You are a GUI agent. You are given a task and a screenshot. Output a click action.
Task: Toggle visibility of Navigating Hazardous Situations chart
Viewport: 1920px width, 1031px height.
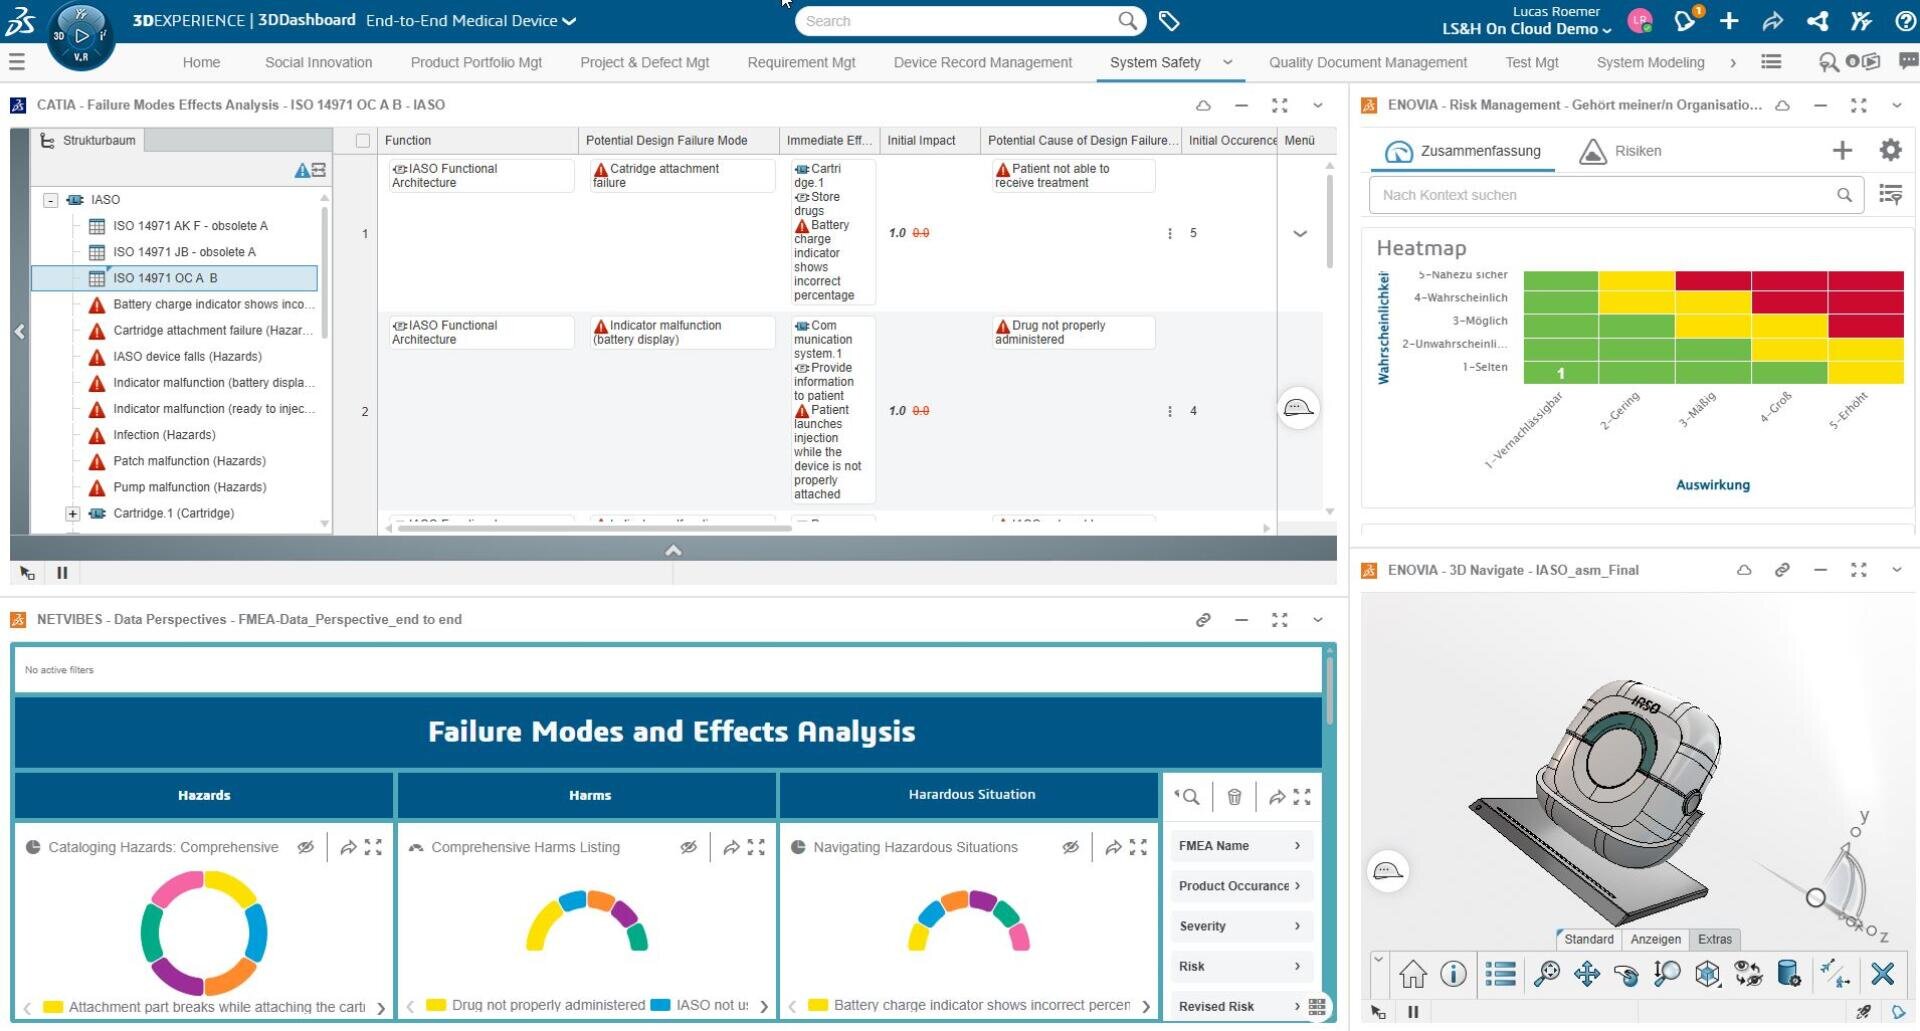[1070, 847]
